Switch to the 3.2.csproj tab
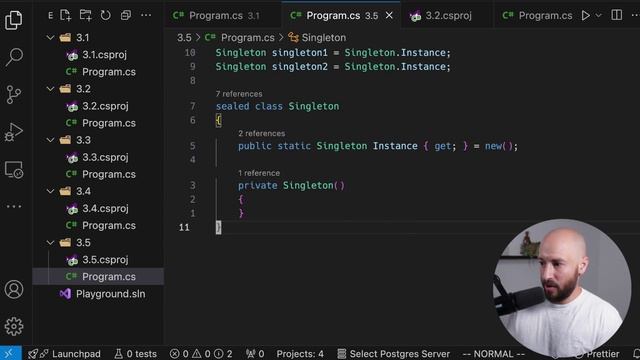The width and height of the screenshot is (640, 360). 447,16
